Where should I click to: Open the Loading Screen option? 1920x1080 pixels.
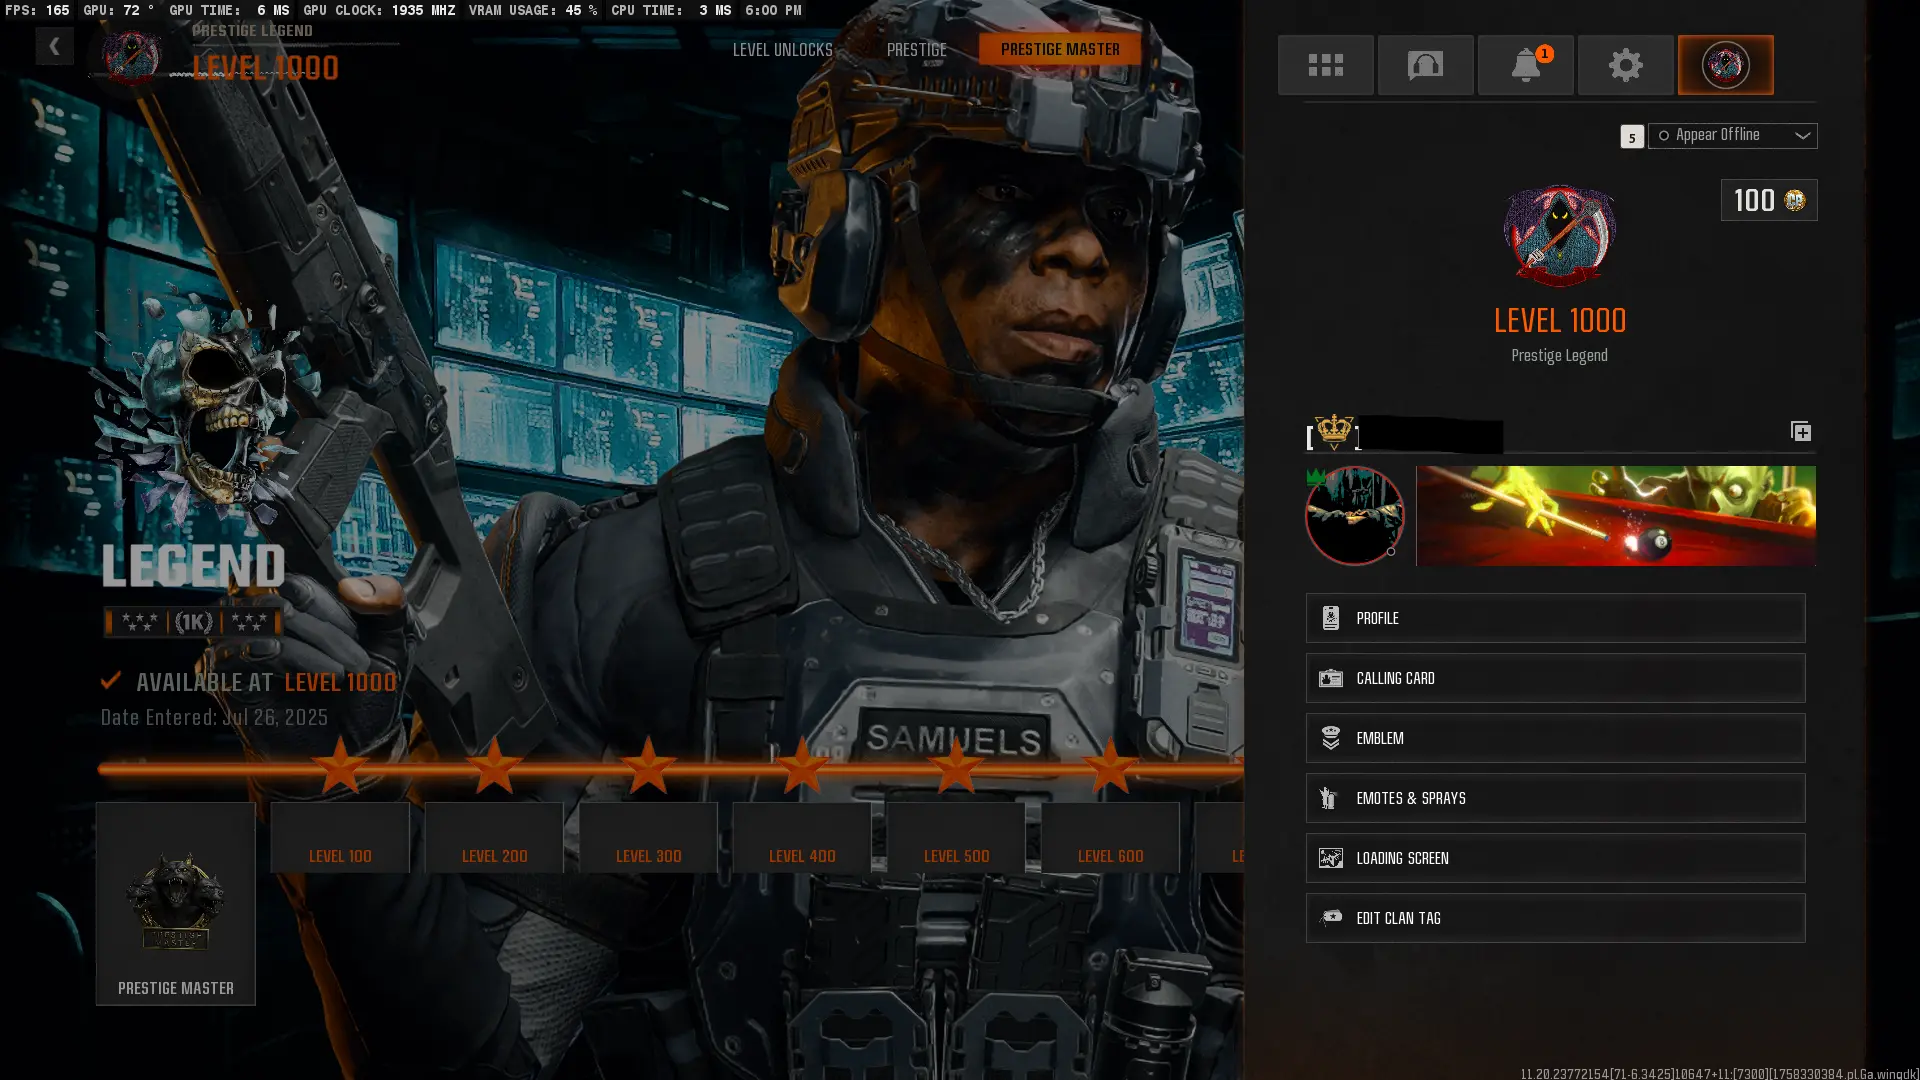pos(1555,858)
